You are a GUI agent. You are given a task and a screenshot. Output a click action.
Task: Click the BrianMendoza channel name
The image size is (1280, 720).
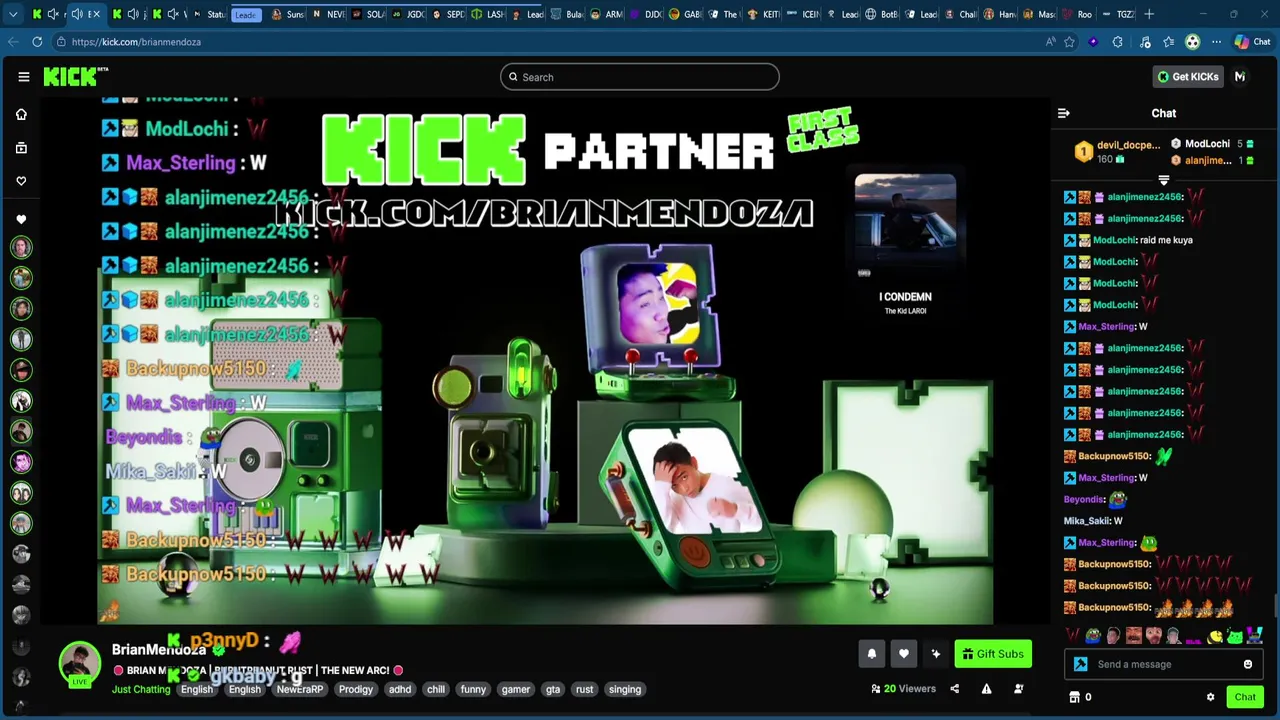(x=159, y=649)
